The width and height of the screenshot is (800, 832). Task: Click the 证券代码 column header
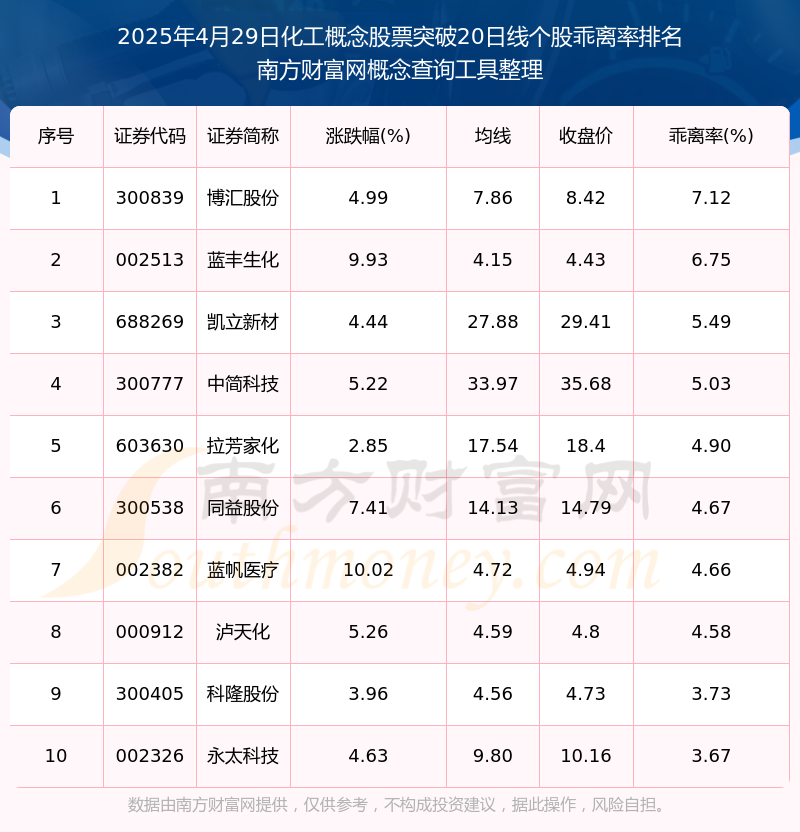[x=150, y=136]
